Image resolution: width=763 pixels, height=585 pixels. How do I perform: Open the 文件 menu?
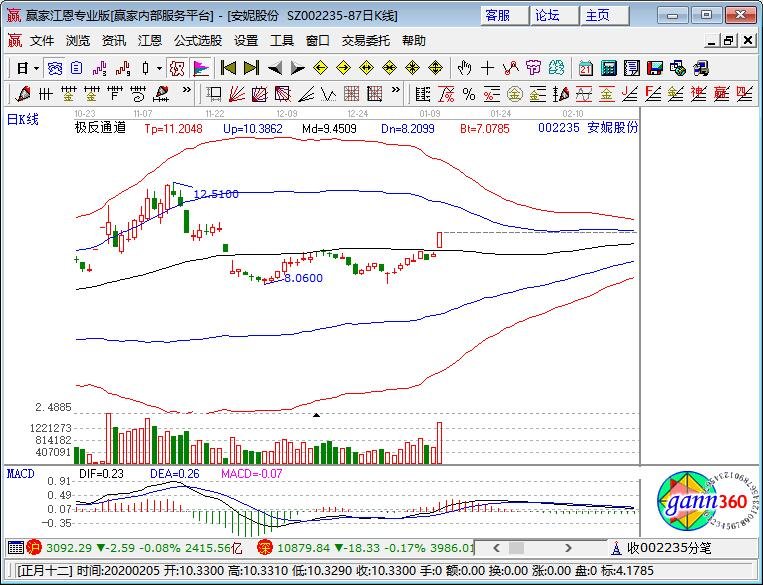coord(42,41)
